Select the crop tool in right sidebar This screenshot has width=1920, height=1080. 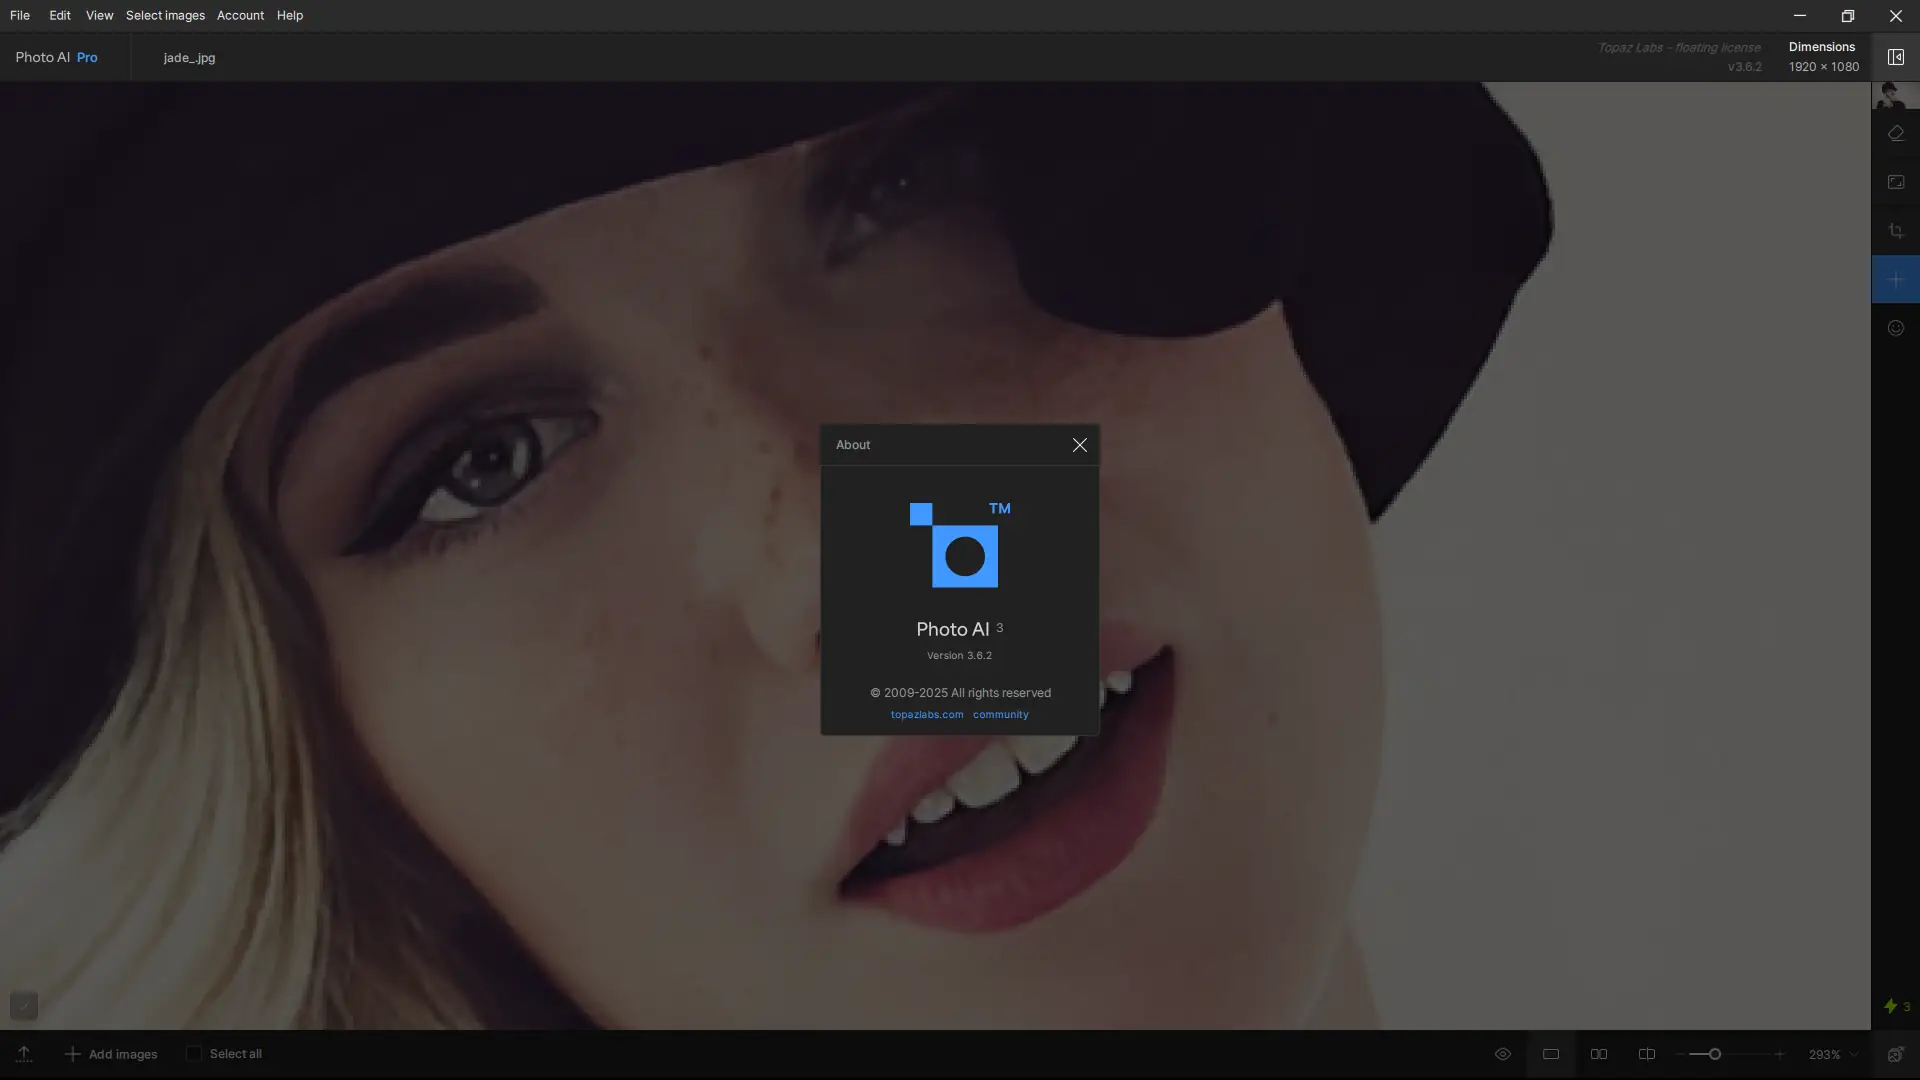1895,231
